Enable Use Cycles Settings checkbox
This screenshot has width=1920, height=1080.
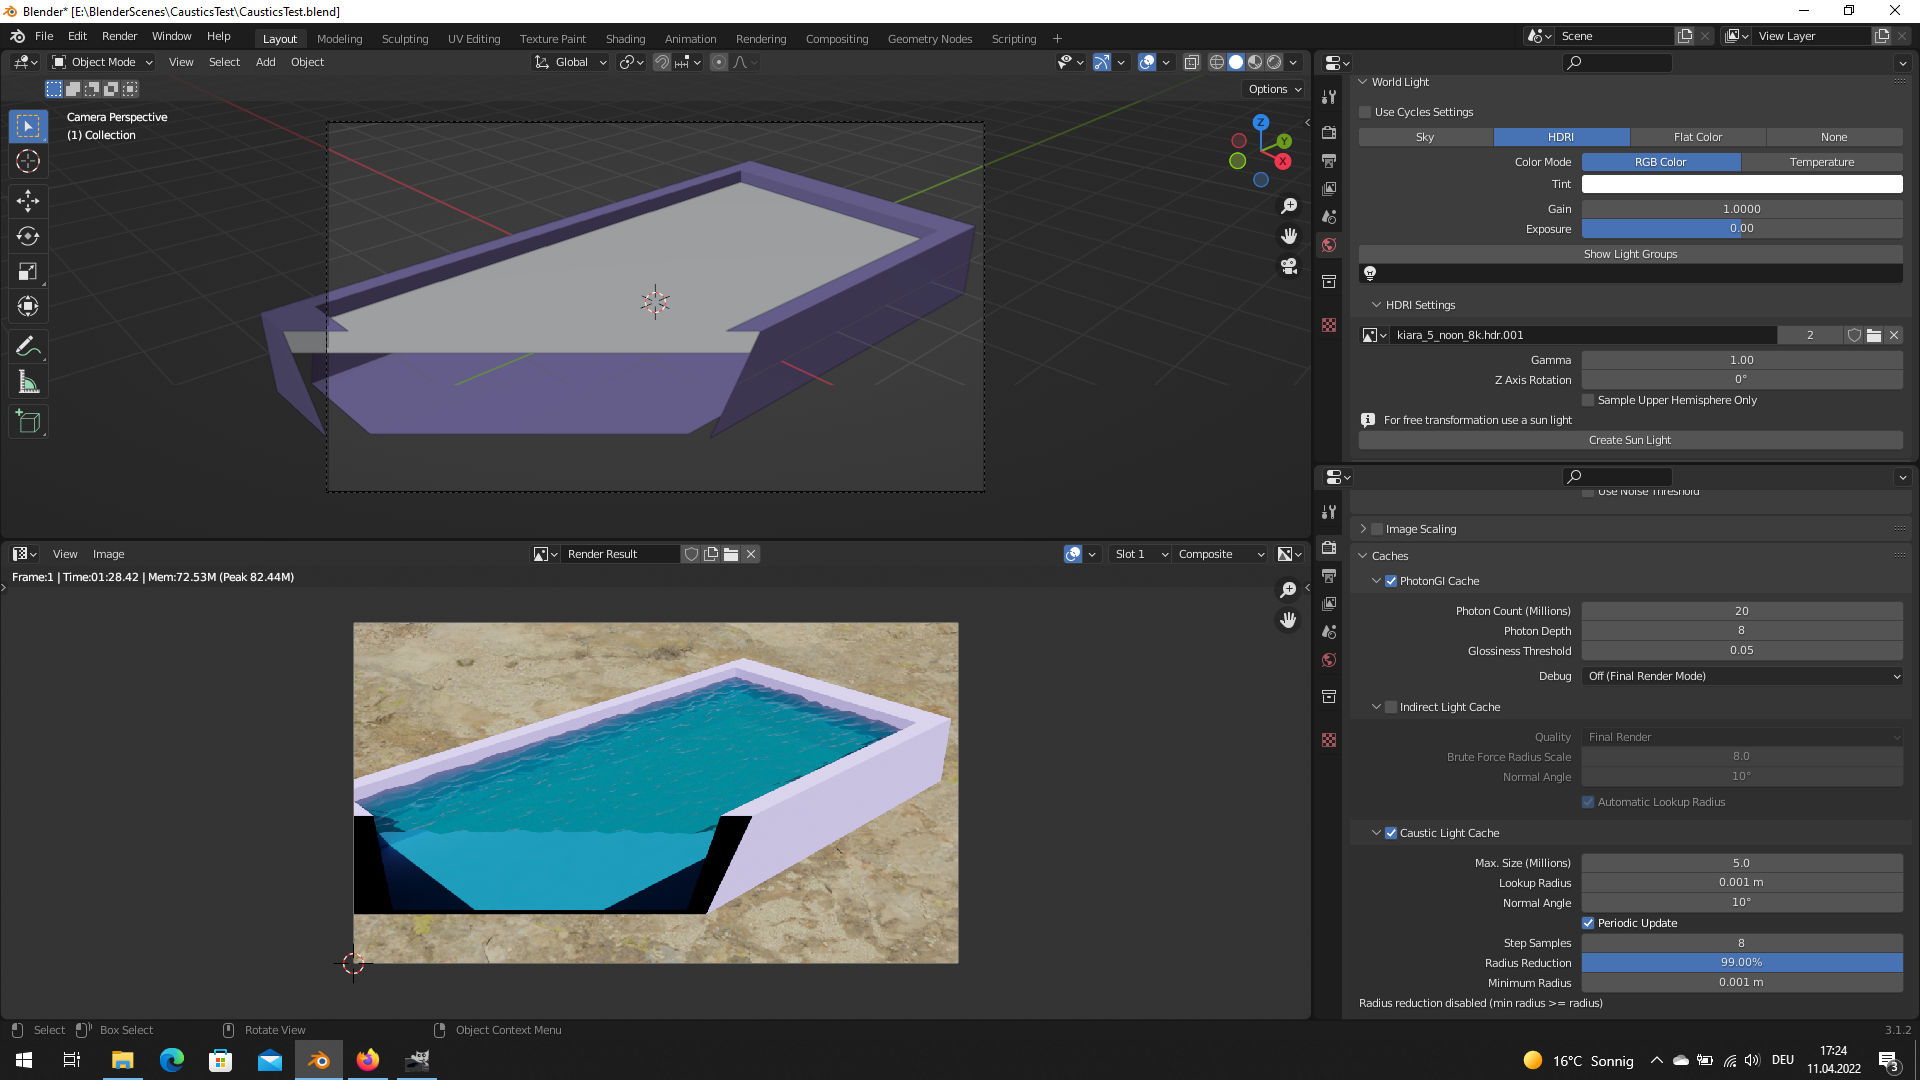[x=1365, y=112]
